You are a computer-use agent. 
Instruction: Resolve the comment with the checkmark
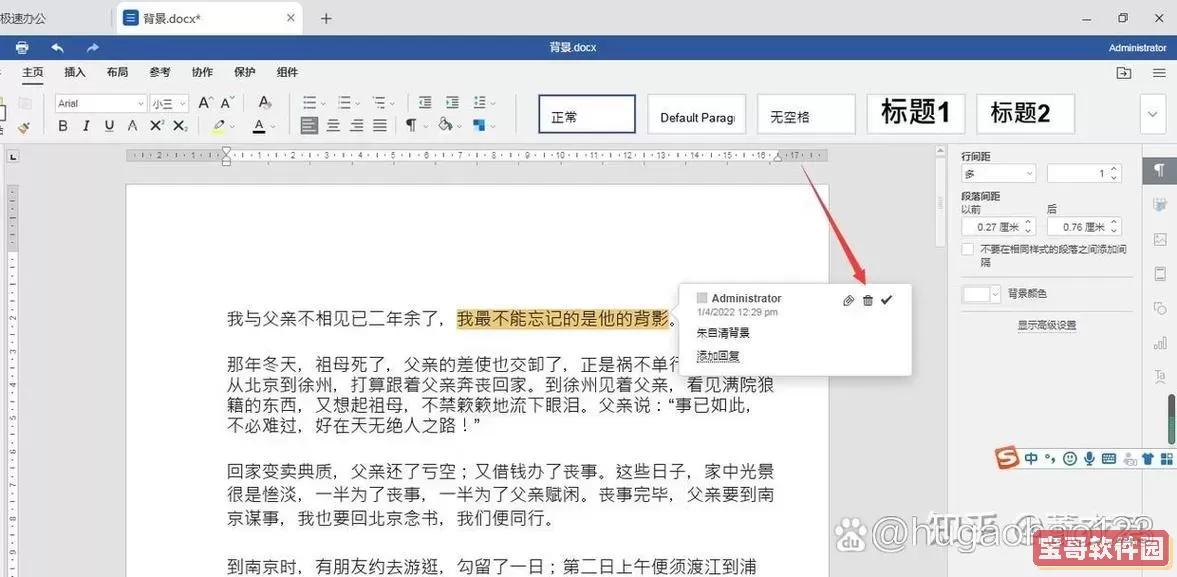click(x=887, y=300)
